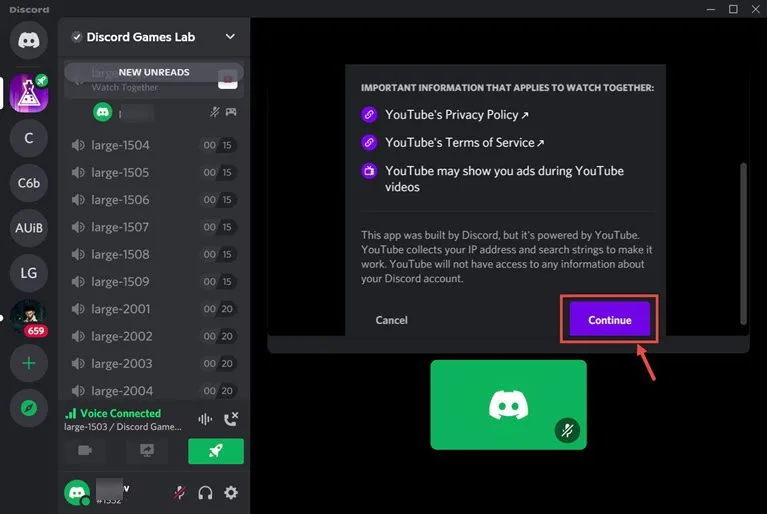Click the TV ads icon in dialog

369,171
